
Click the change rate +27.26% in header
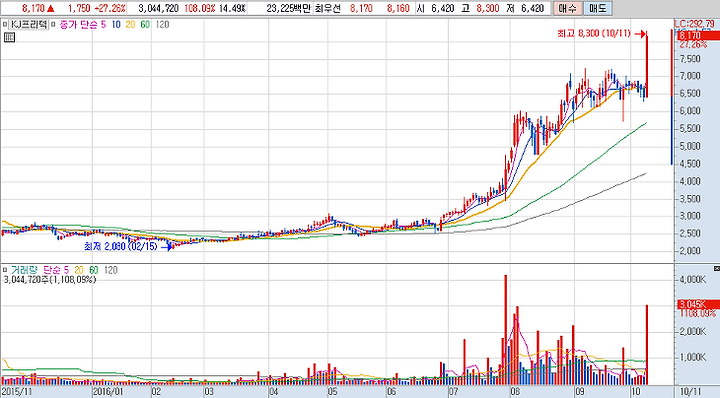pyautogui.click(x=110, y=8)
